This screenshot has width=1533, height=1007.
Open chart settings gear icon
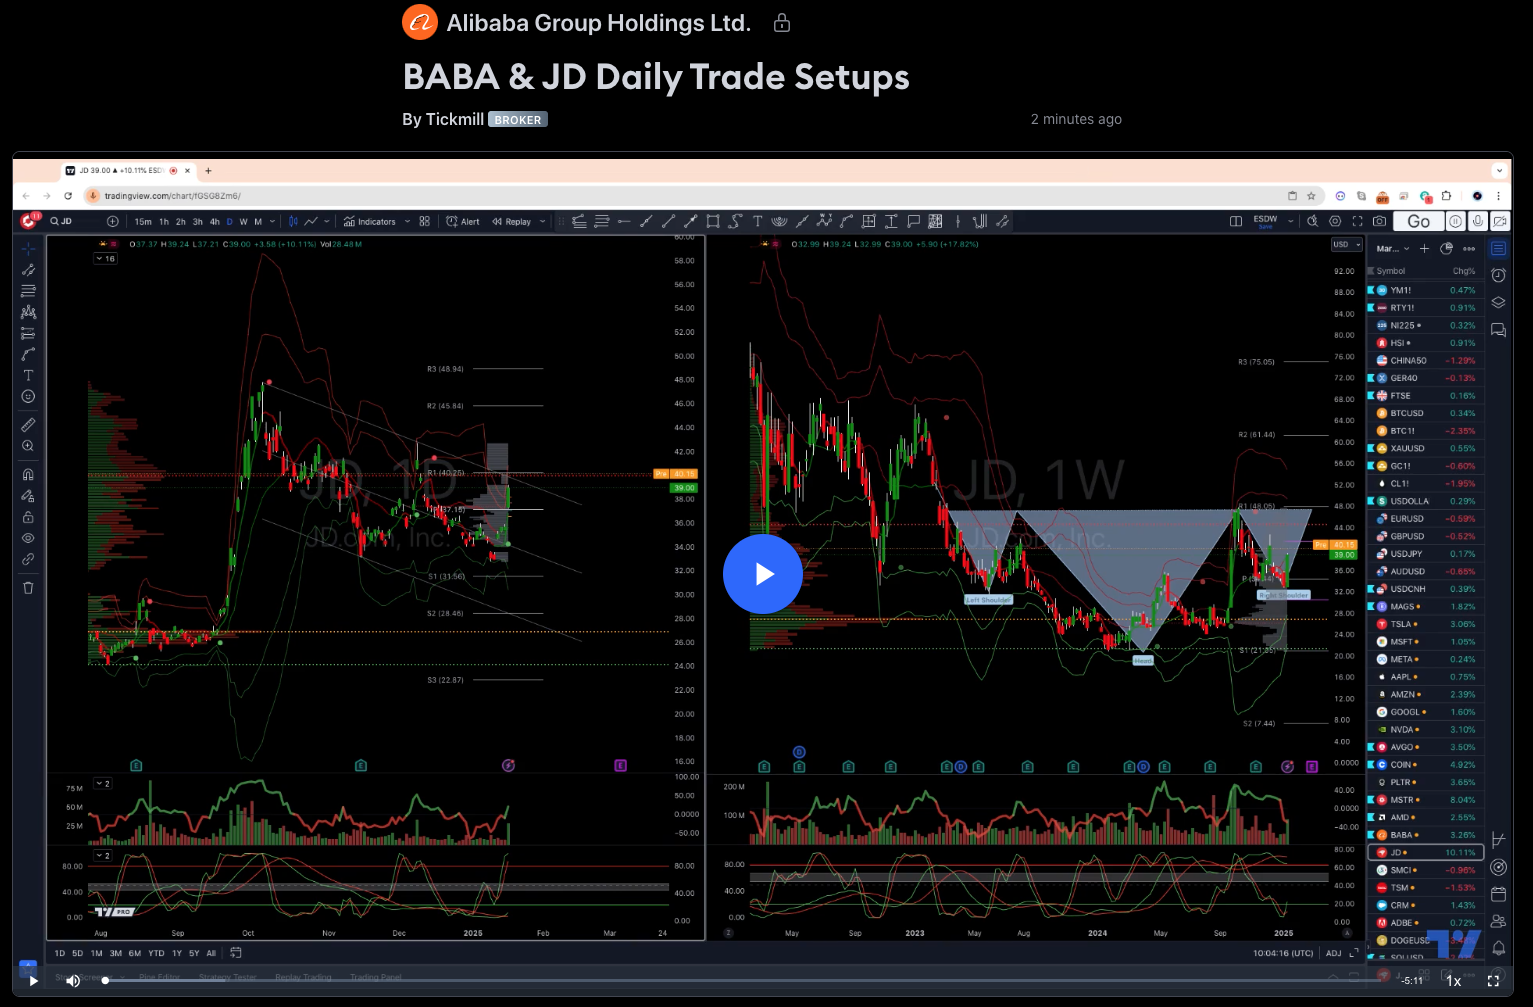(1335, 221)
